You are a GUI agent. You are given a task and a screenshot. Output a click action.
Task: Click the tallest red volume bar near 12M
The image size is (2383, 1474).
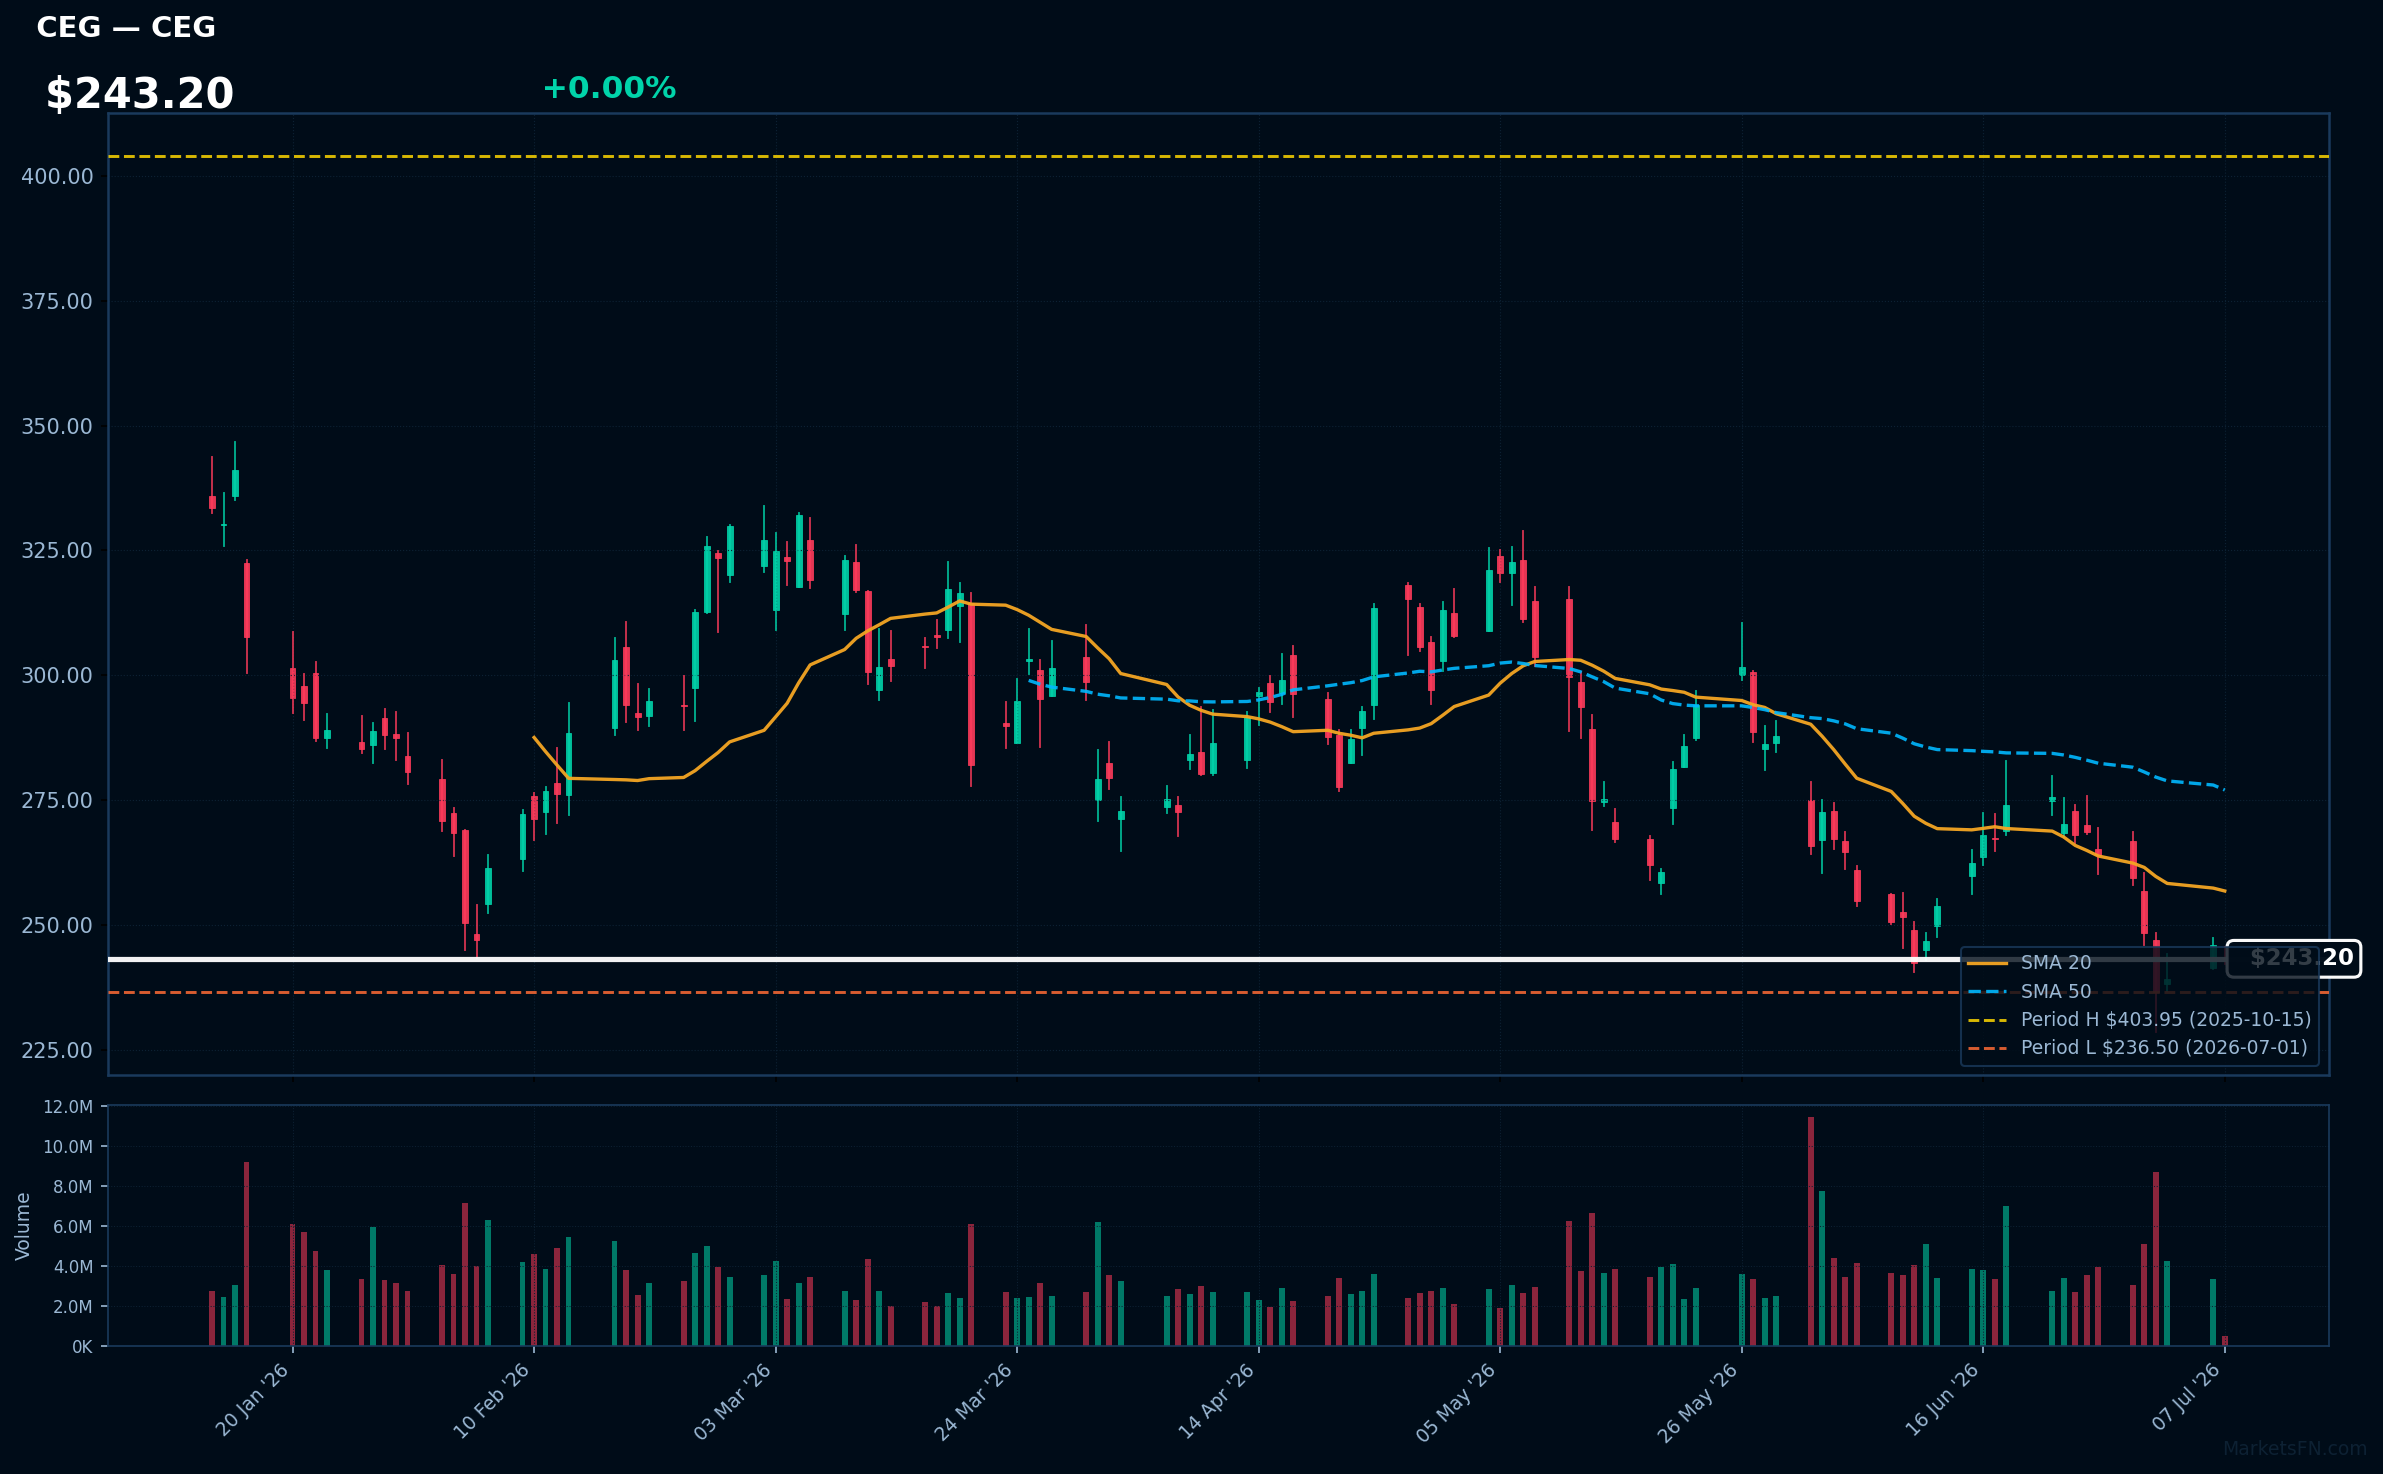tap(1811, 1231)
